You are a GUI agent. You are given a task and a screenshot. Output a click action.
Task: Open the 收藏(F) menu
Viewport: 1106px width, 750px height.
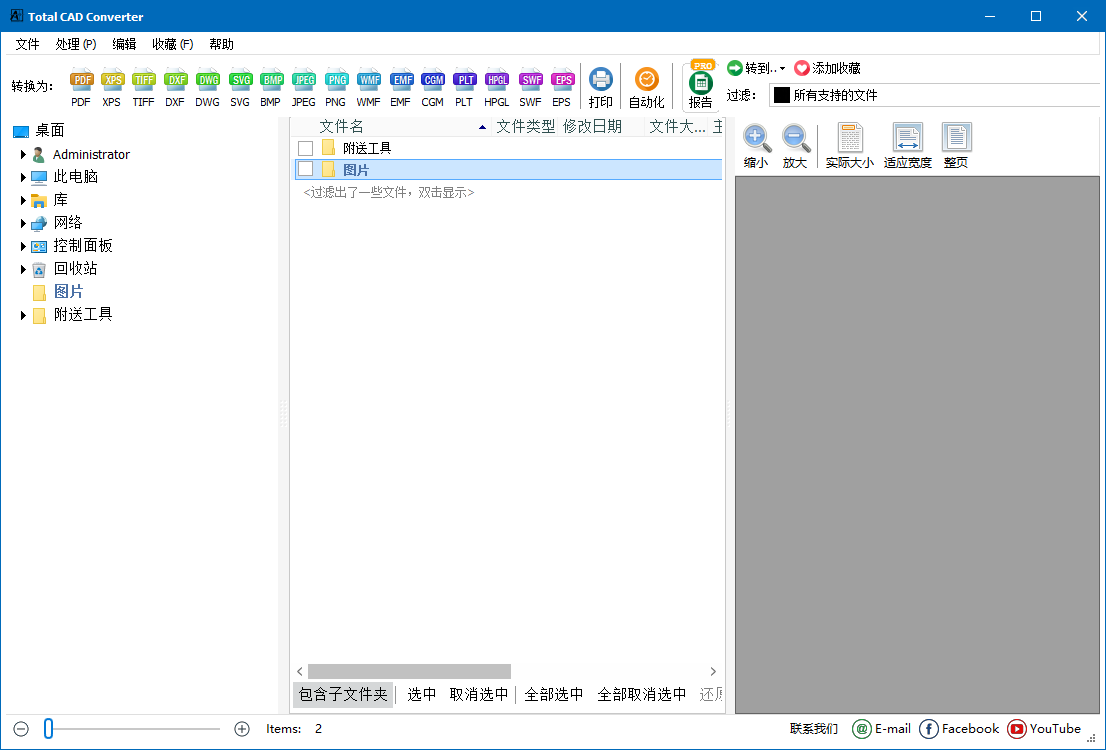(x=173, y=44)
